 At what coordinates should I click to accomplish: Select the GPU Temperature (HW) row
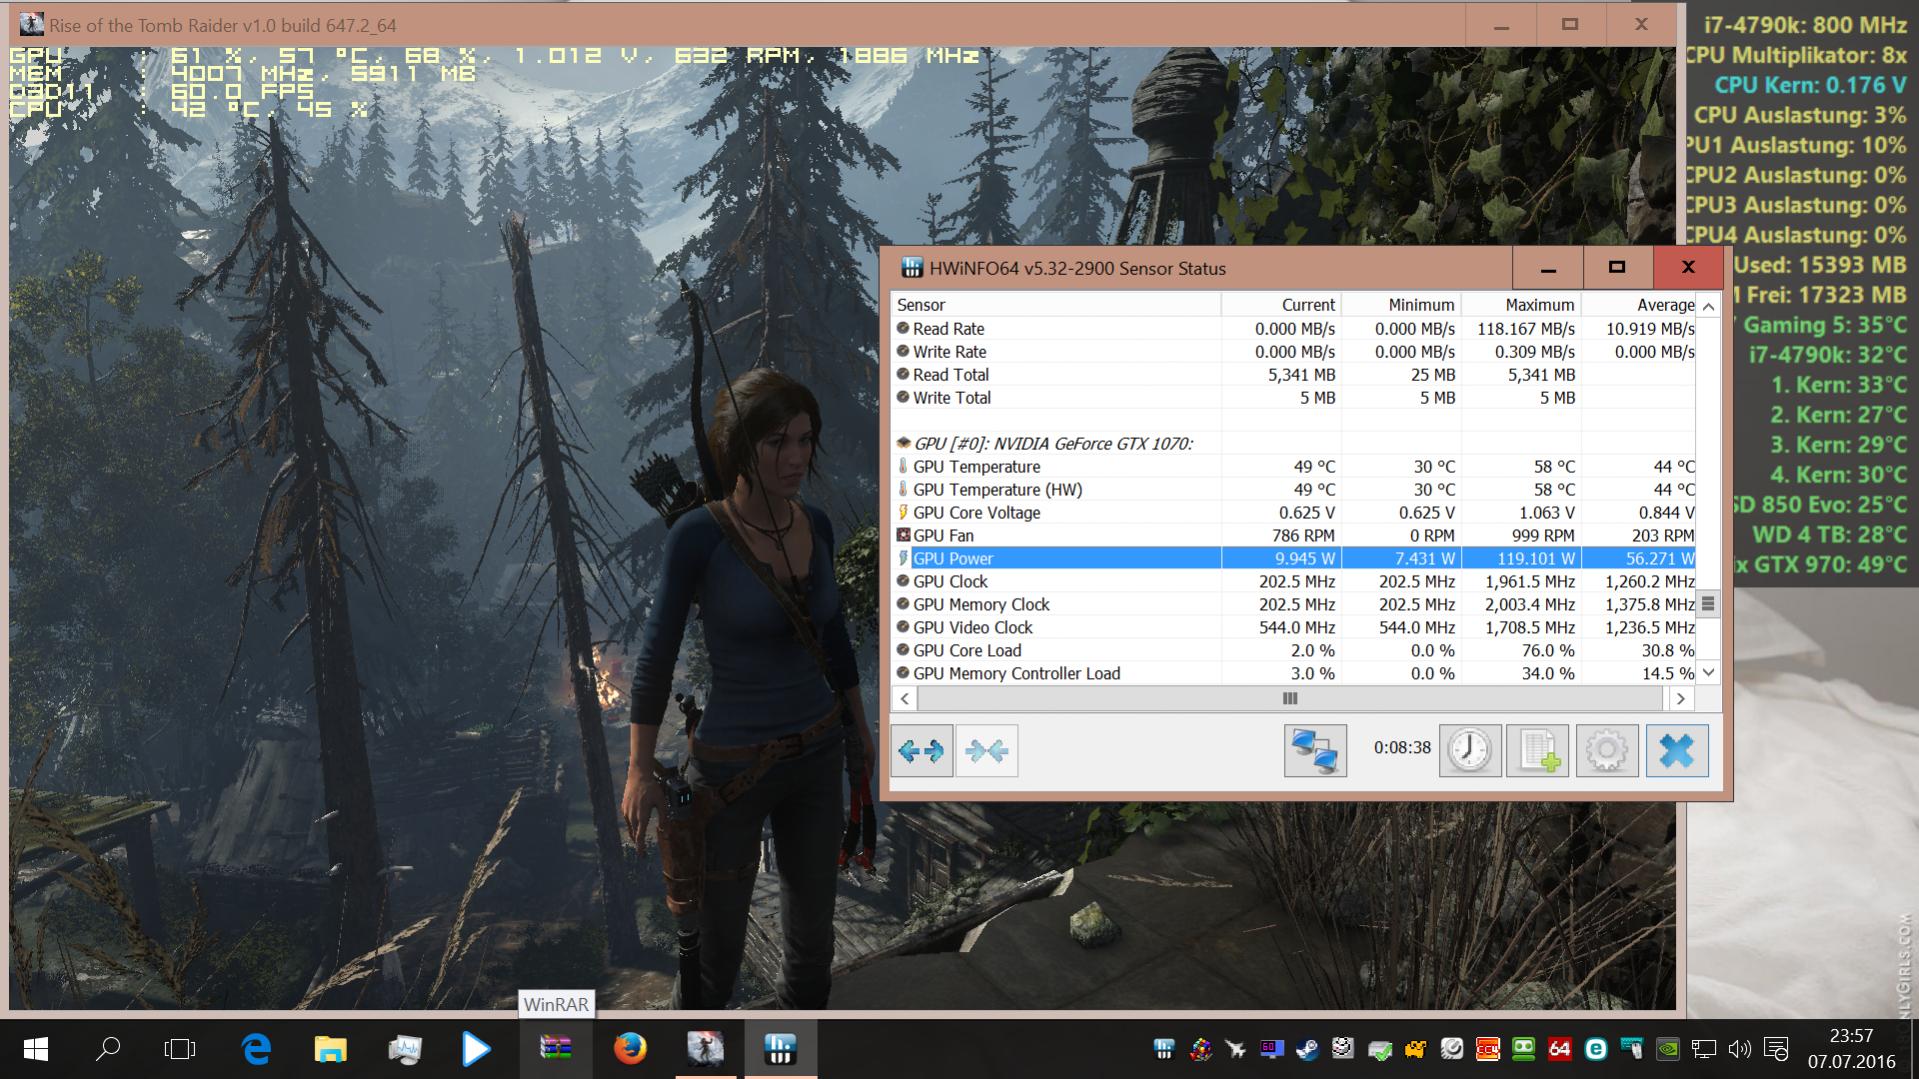pos(1294,490)
